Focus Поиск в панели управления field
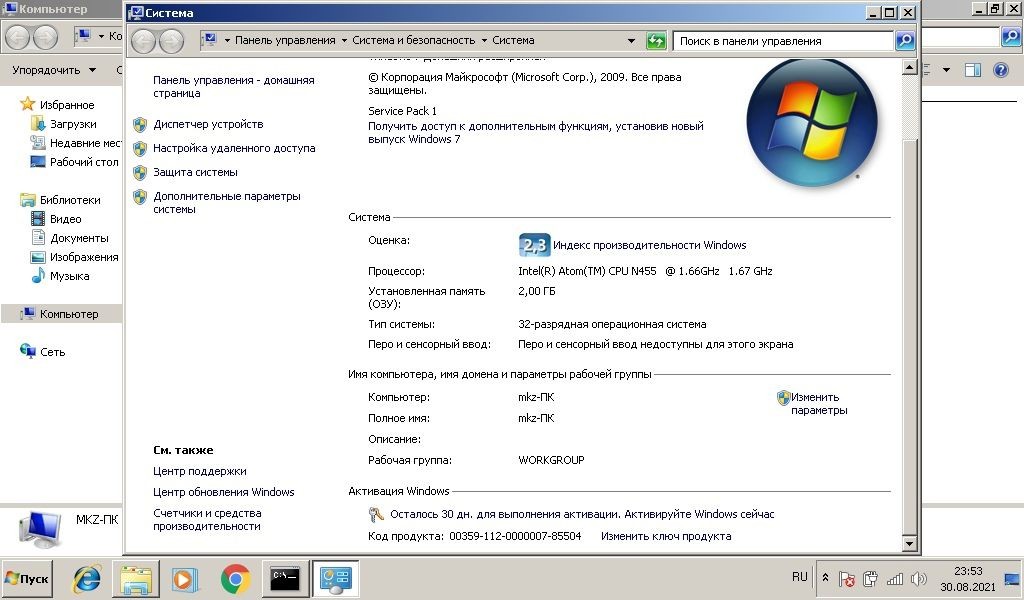This screenshot has height=600, width=1024. pos(783,40)
